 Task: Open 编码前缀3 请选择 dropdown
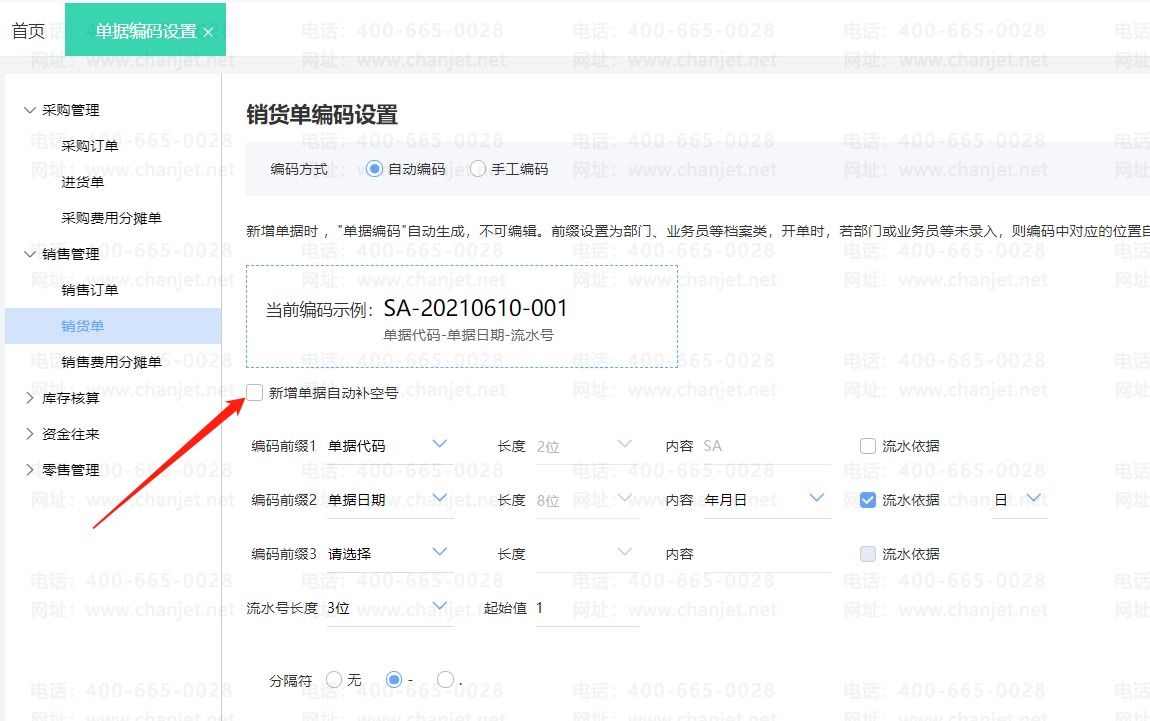[389, 554]
